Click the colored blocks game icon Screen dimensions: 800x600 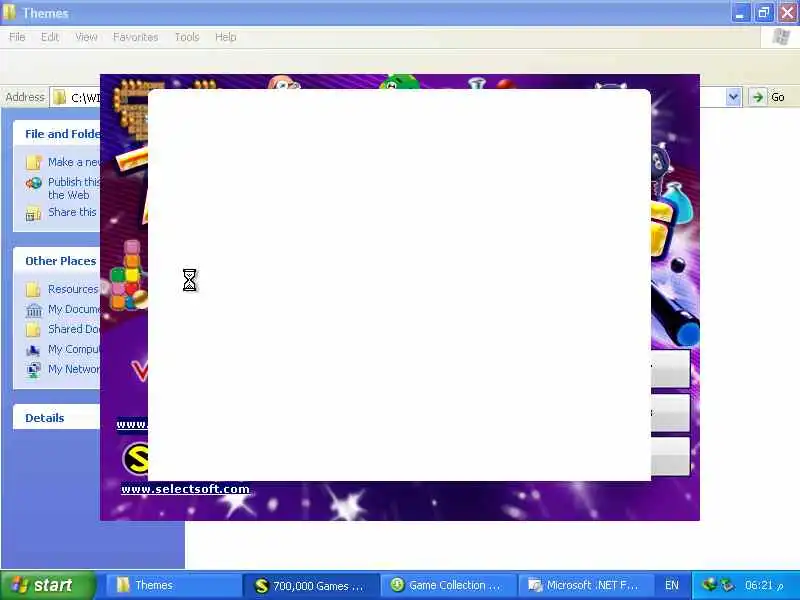click(x=128, y=276)
